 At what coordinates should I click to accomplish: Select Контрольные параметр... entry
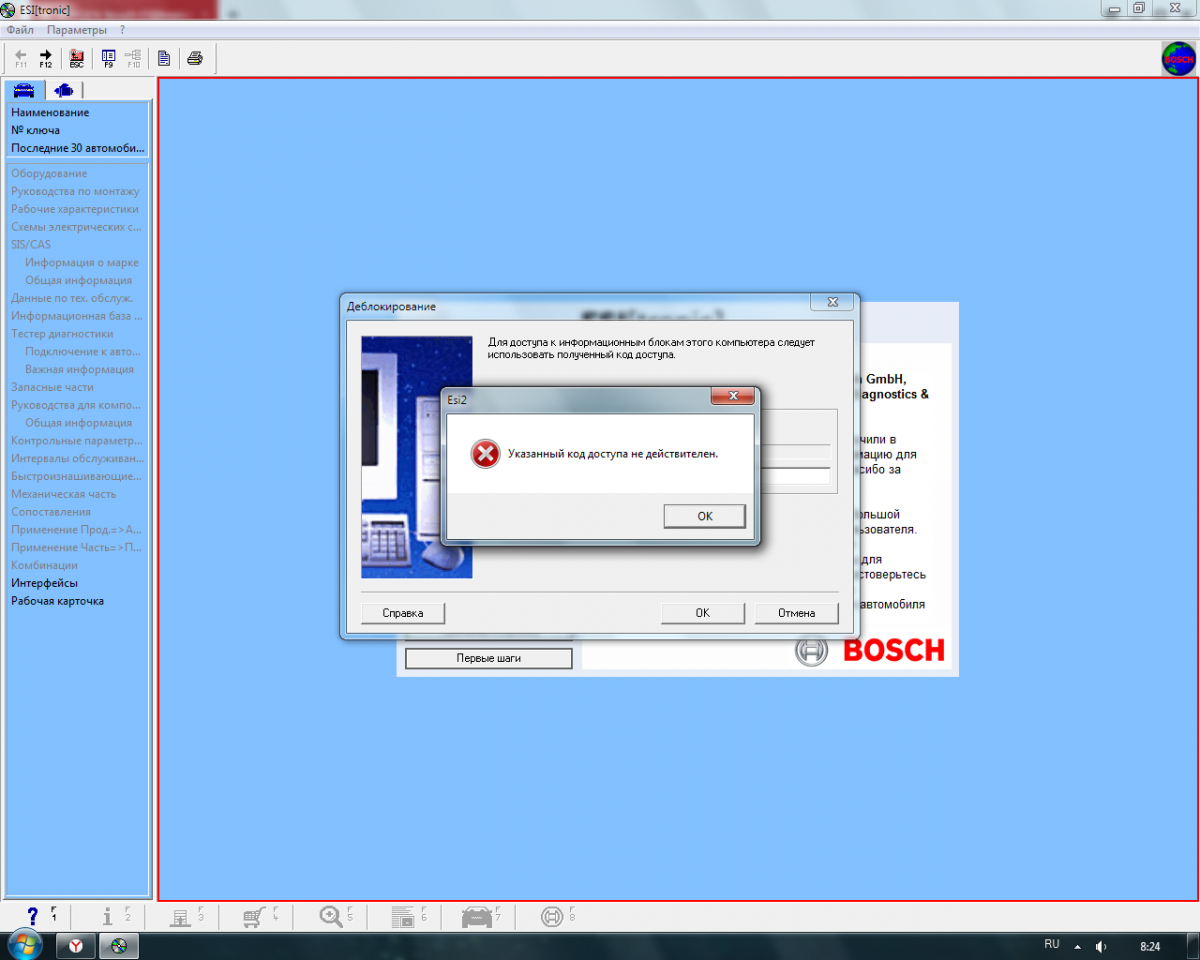[x=76, y=441]
